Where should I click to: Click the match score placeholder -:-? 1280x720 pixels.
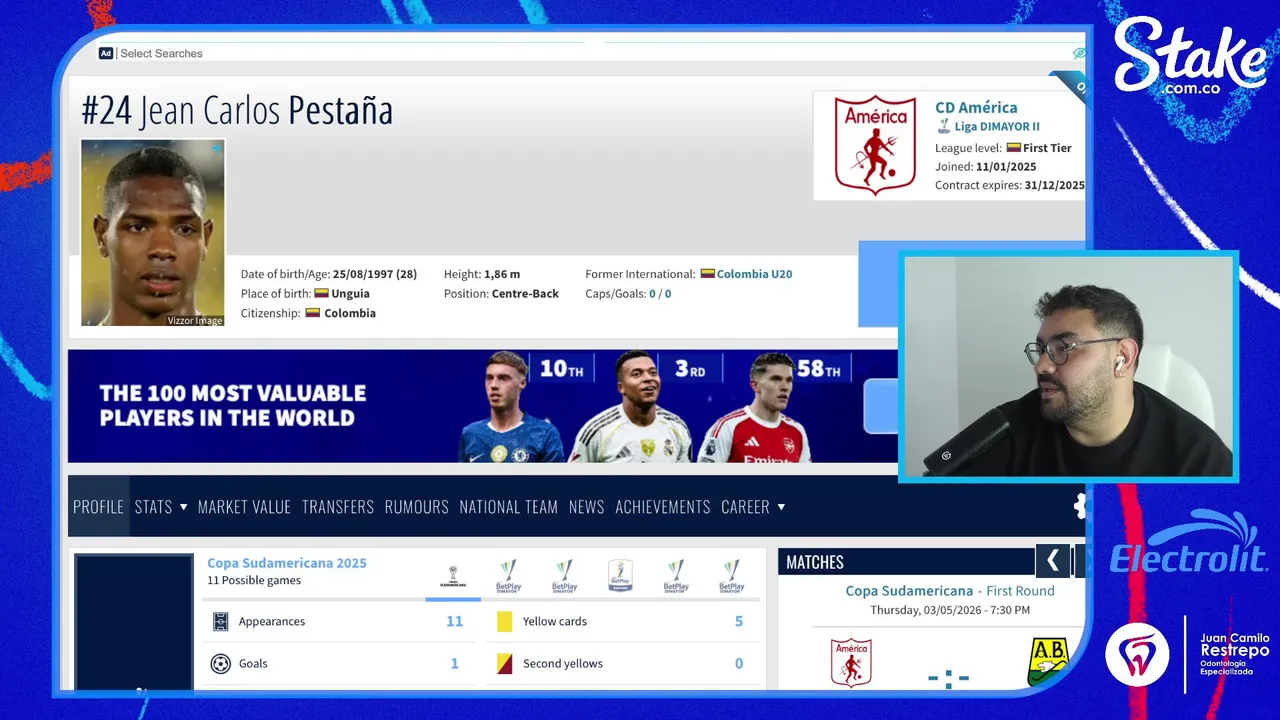coord(948,679)
